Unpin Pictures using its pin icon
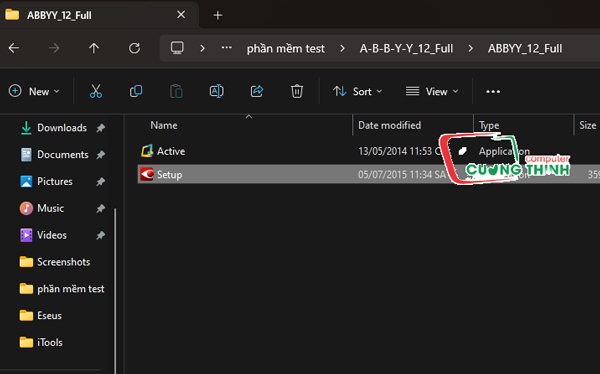Image resolution: width=600 pixels, height=374 pixels. pos(101,181)
